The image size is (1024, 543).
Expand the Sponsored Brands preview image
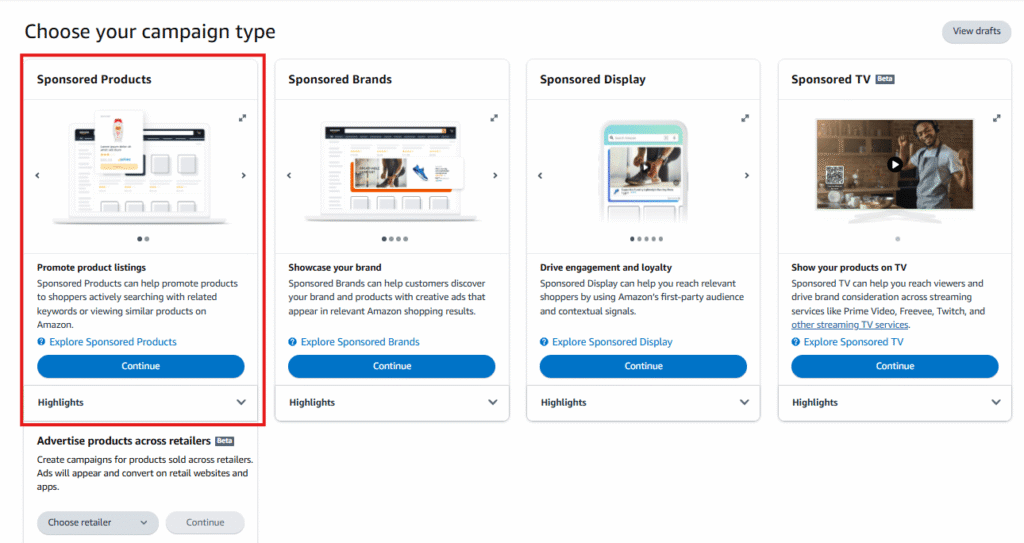(x=493, y=118)
